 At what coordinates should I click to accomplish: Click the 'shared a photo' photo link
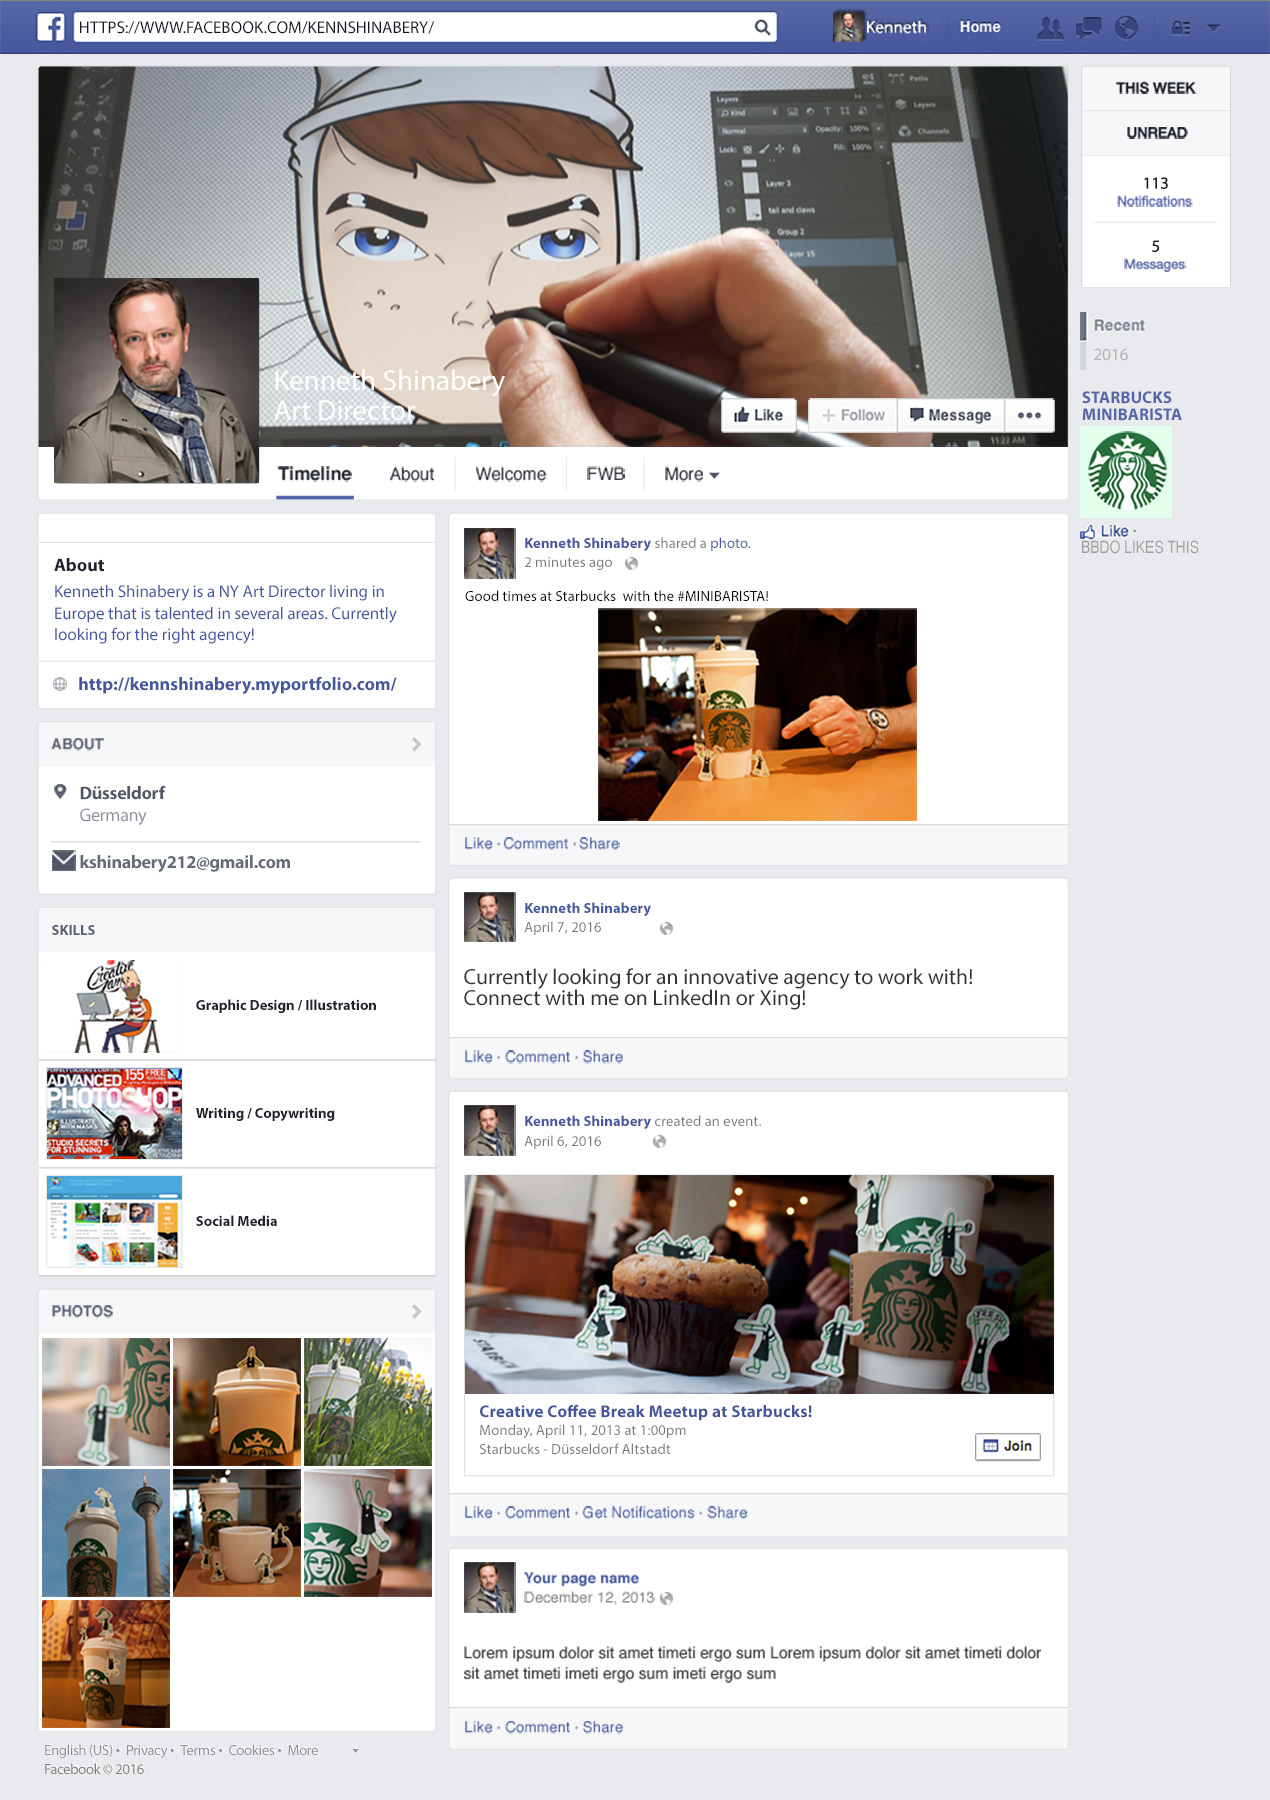click(729, 543)
